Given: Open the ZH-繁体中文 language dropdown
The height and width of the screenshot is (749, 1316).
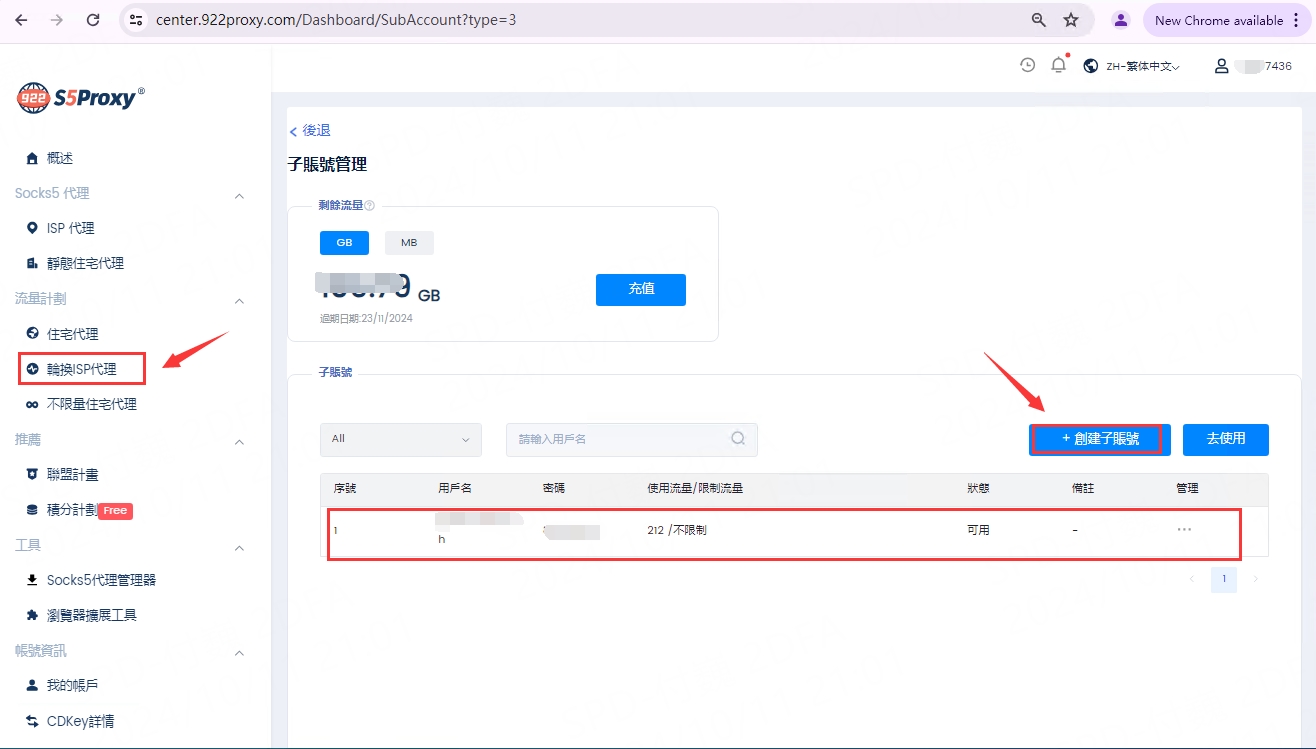Looking at the screenshot, I should [1132, 66].
